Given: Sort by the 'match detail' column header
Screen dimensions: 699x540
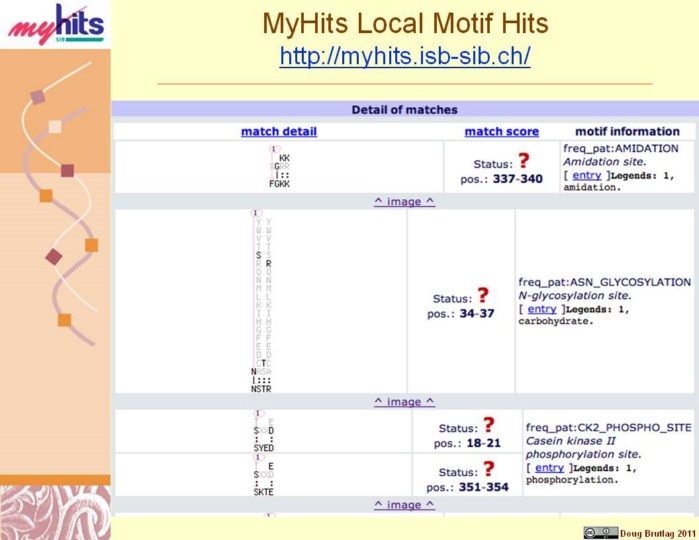Looking at the screenshot, I should (x=278, y=131).
